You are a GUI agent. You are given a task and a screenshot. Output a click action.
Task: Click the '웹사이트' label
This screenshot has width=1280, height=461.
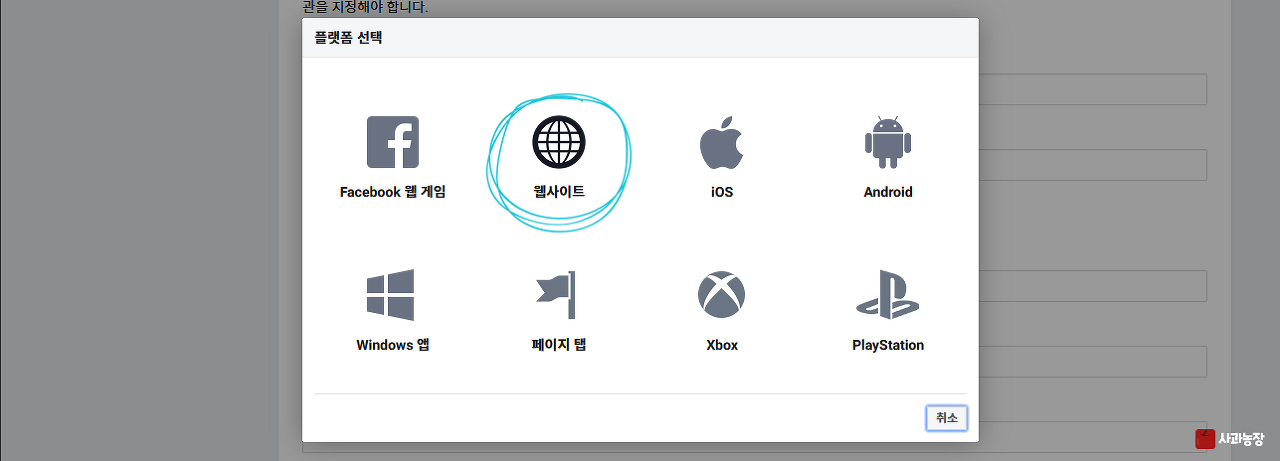[x=559, y=192]
